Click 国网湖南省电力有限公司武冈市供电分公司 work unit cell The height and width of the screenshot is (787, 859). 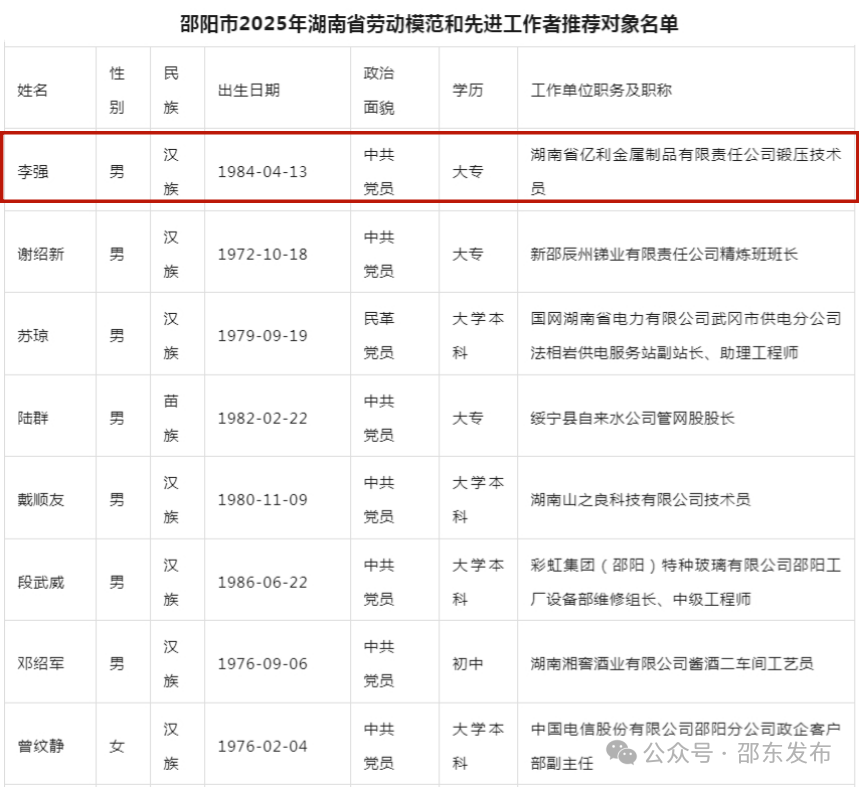pos(686,335)
